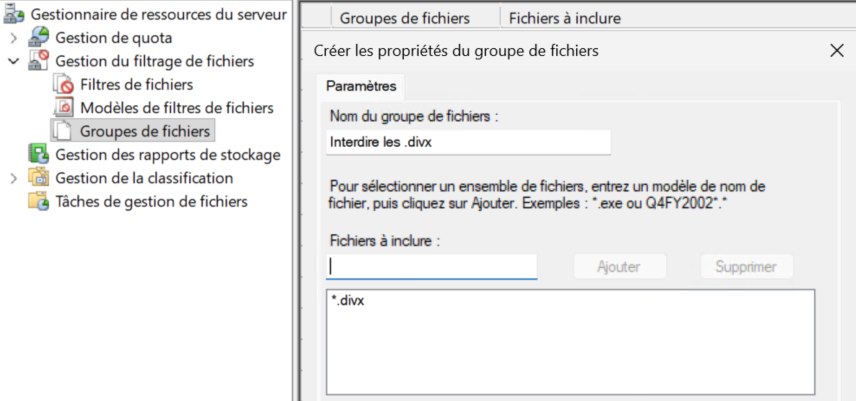Switch to the Paramètres tab

coord(360,87)
